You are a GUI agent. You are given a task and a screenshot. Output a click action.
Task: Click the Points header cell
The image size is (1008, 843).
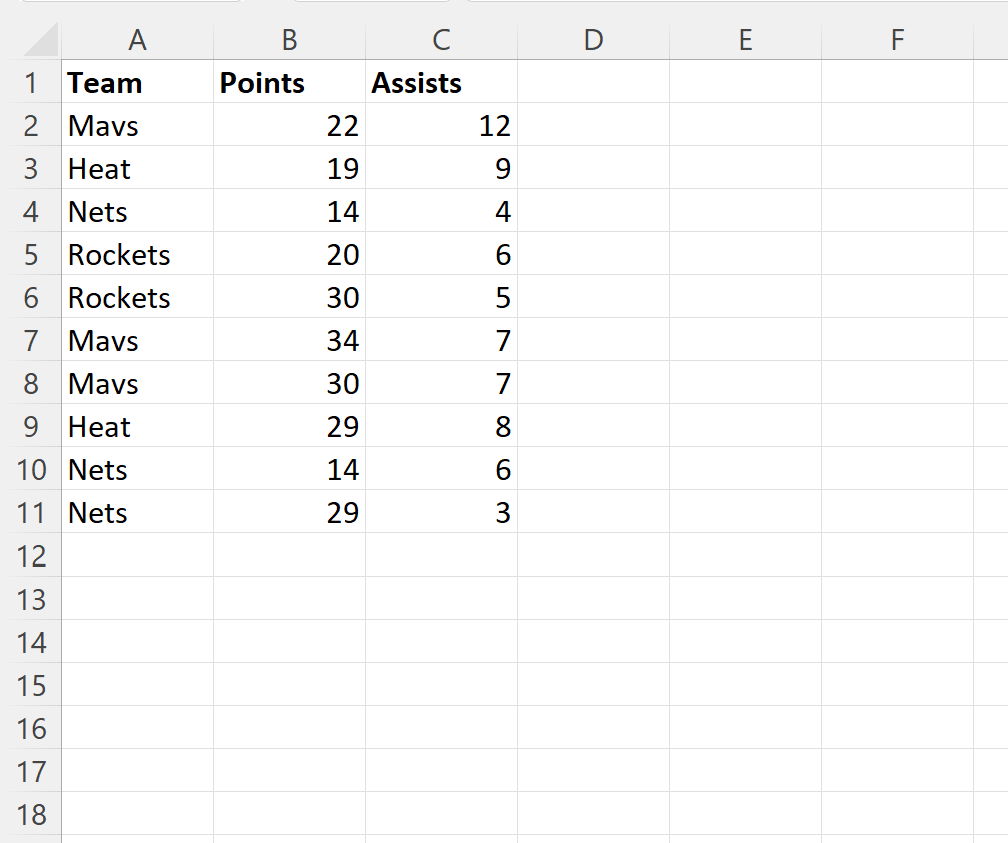point(289,83)
